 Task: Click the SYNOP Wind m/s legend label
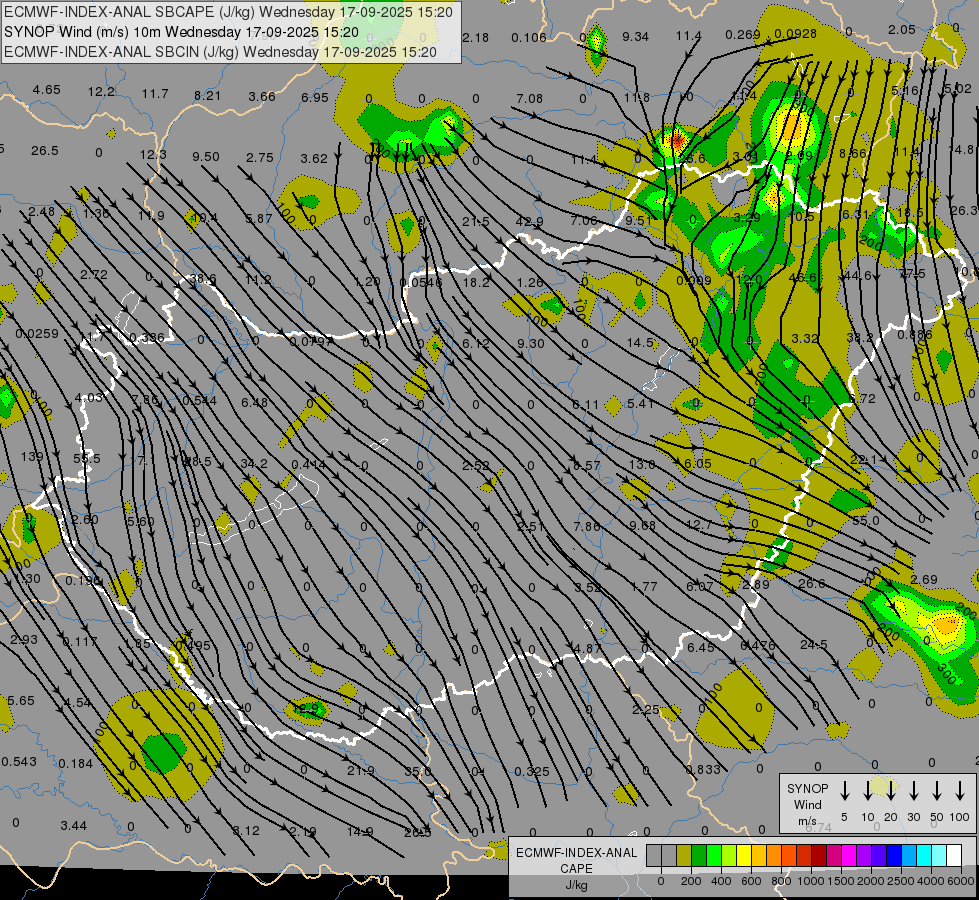click(807, 804)
